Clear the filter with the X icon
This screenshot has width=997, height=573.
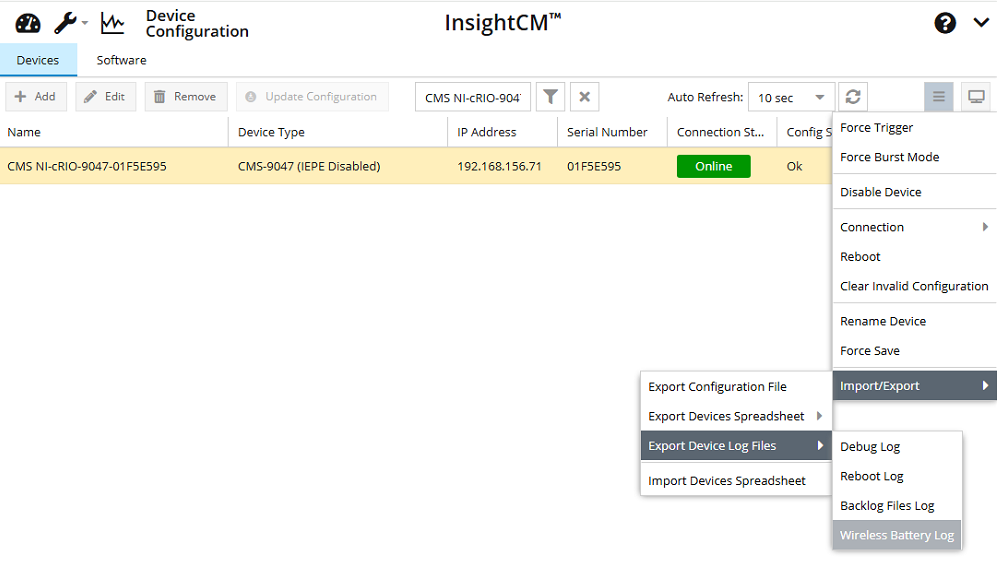(x=585, y=97)
